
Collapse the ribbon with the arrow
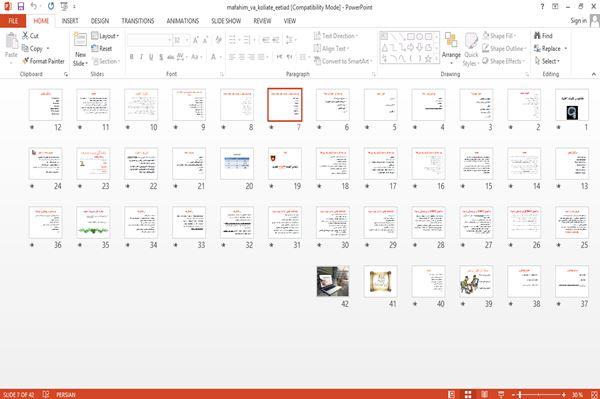(x=593, y=74)
